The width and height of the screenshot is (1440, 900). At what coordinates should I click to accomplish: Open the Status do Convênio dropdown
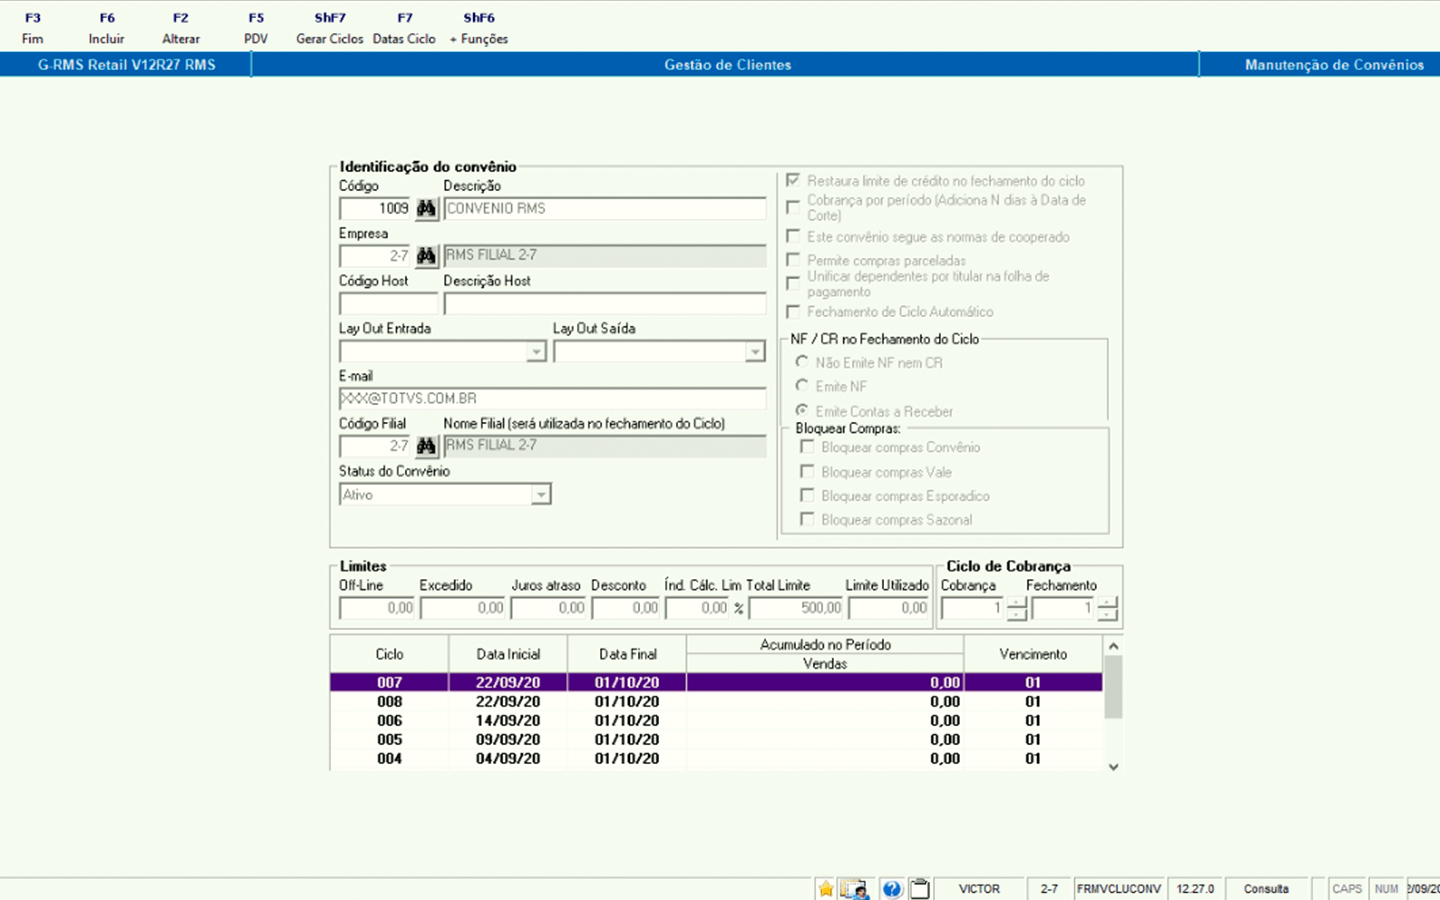540,495
